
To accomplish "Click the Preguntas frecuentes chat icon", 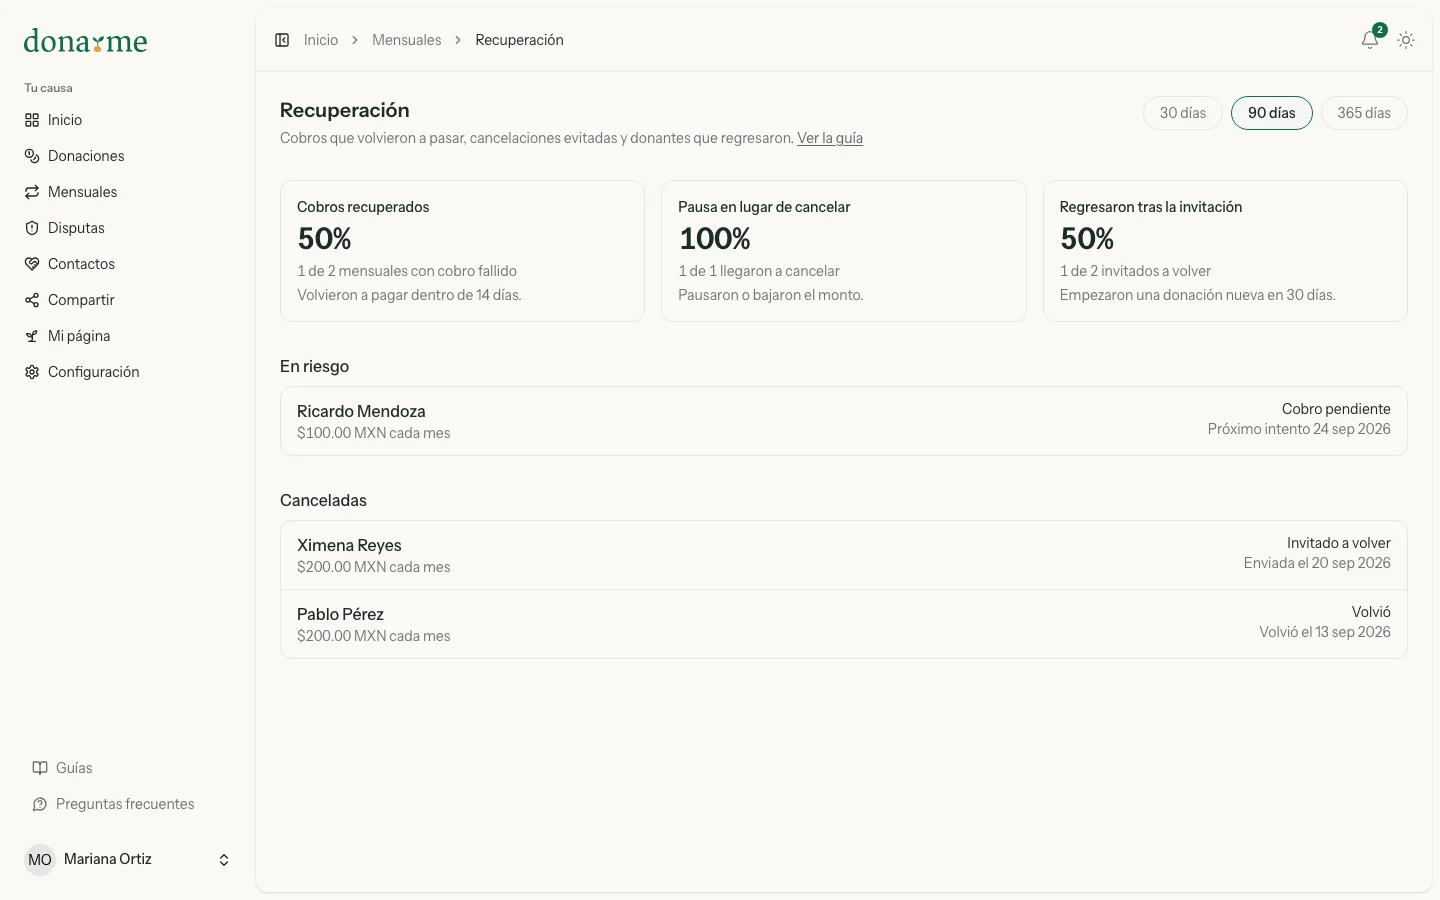I will (x=40, y=804).
